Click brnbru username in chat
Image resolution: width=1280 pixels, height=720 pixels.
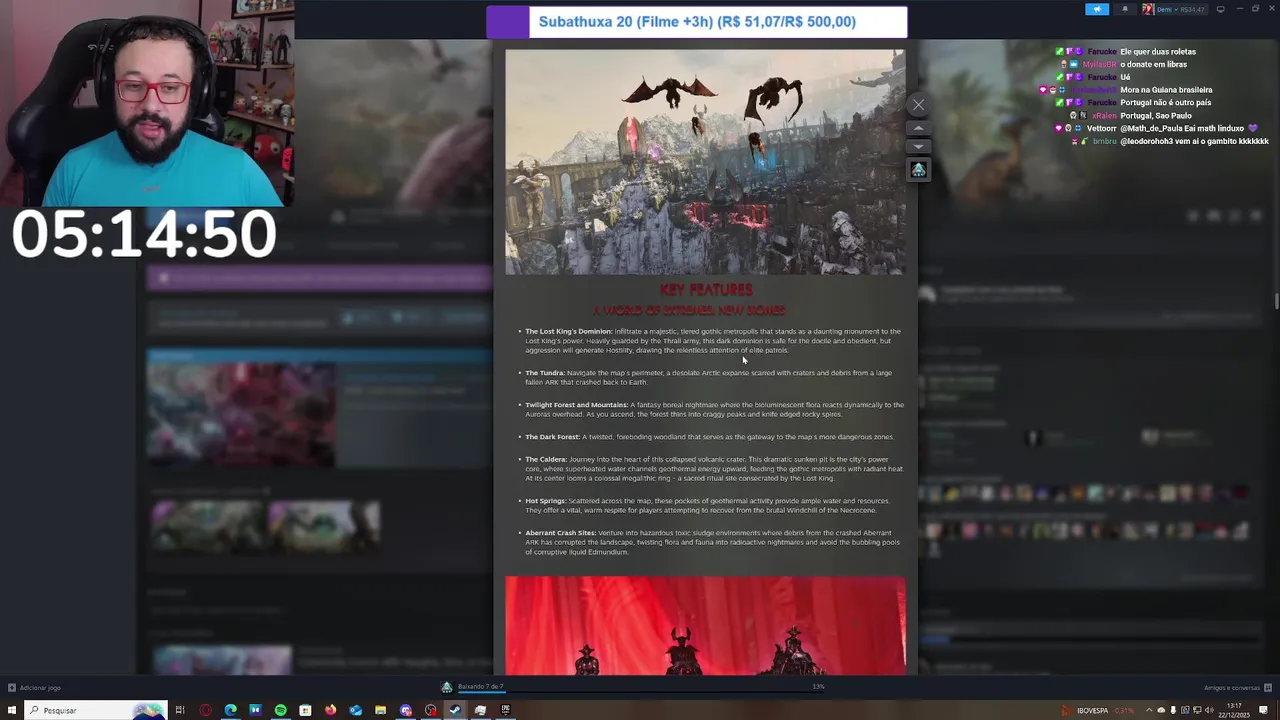coord(1105,142)
